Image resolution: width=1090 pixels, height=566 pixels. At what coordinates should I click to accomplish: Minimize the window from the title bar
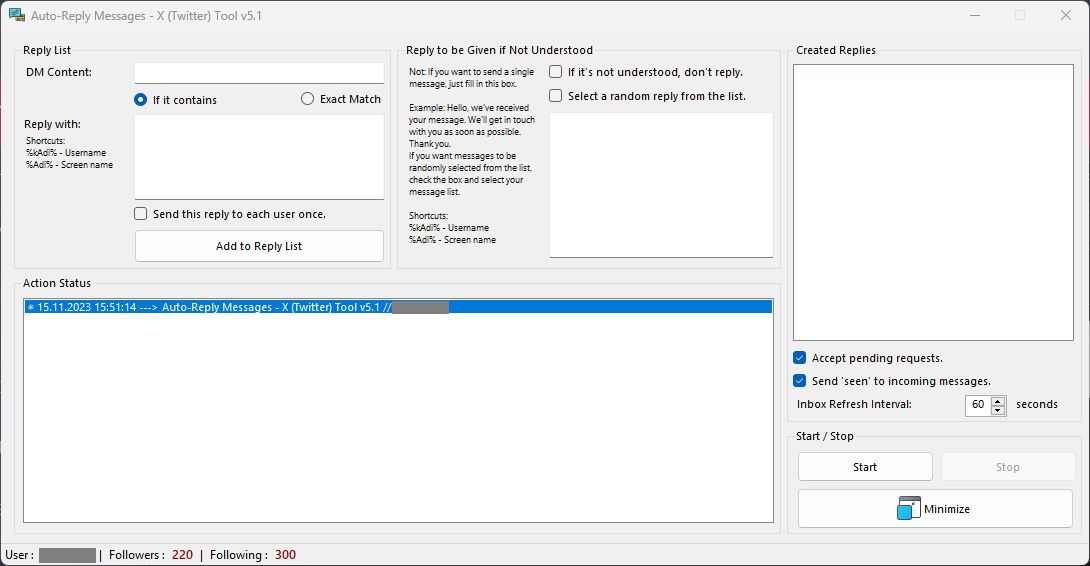pyautogui.click(x=975, y=15)
